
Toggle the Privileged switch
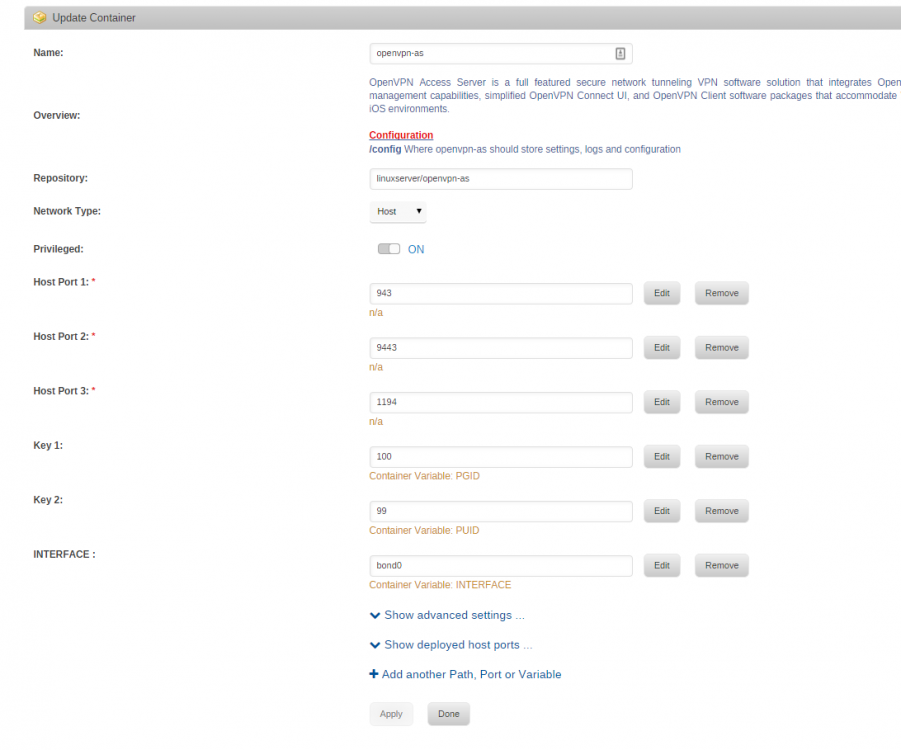pyautogui.click(x=388, y=249)
